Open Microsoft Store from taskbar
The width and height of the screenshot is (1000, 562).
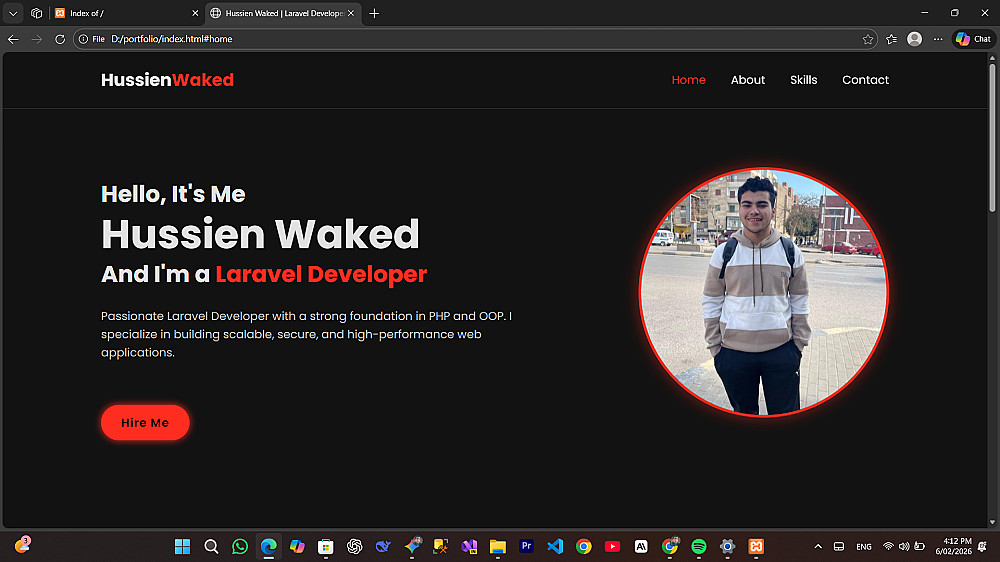pyautogui.click(x=326, y=546)
